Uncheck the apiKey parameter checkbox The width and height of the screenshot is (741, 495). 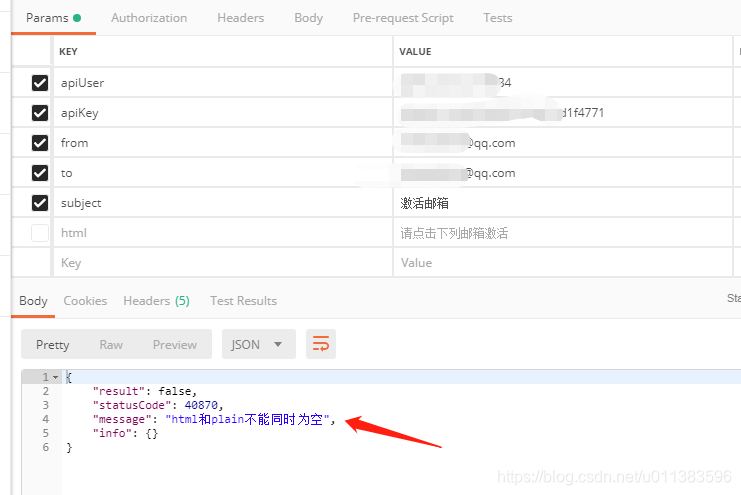coord(40,113)
